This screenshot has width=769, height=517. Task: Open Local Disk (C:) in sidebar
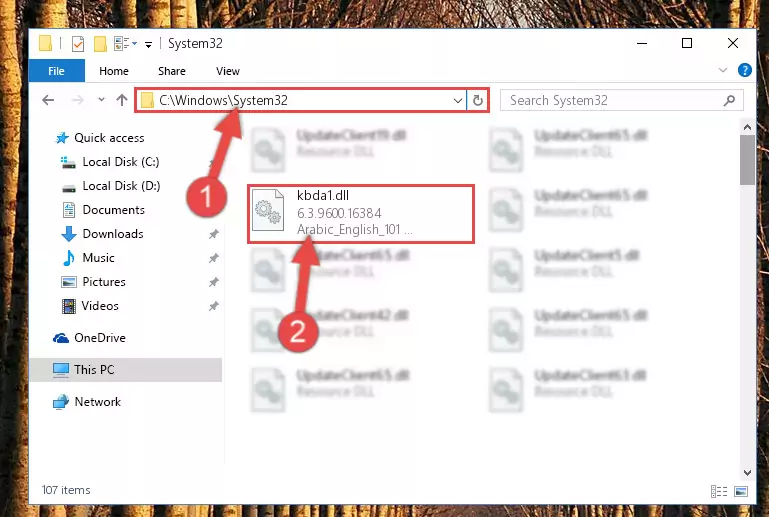(x=110, y=162)
